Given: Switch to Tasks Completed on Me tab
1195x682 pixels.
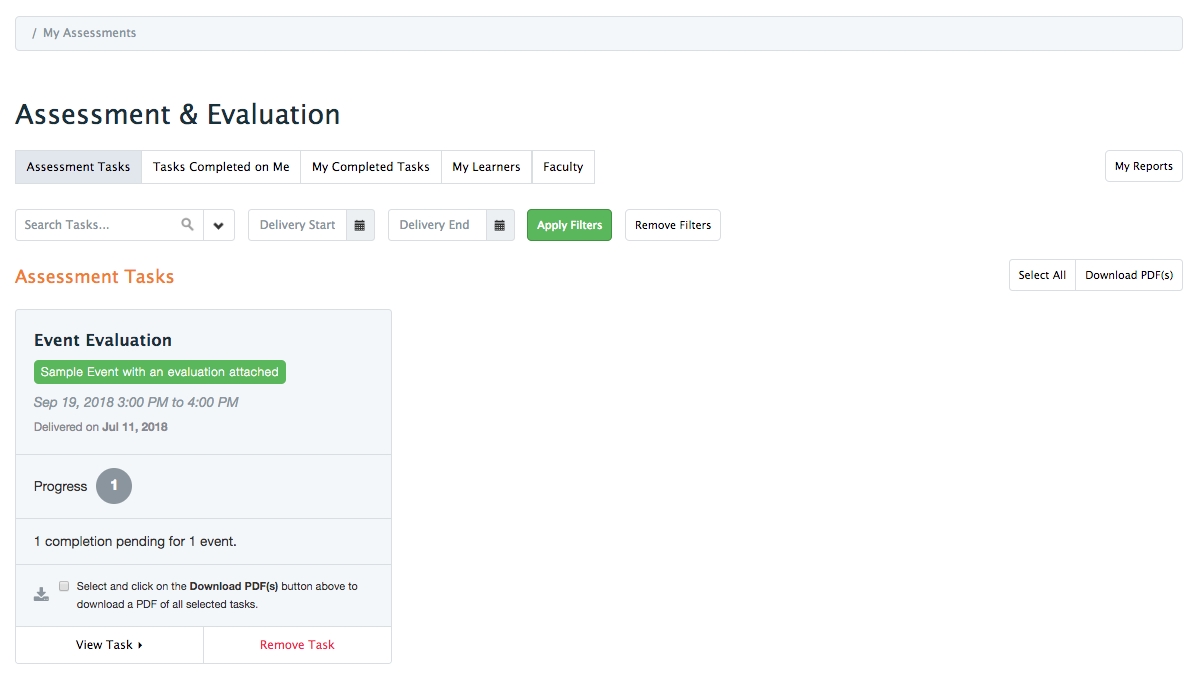Looking at the screenshot, I should (221, 167).
